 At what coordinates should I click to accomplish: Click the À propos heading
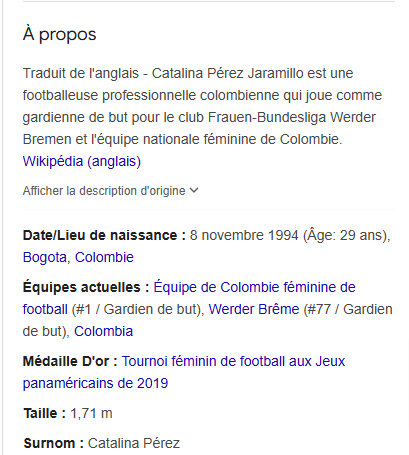pyautogui.click(x=59, y=34)
